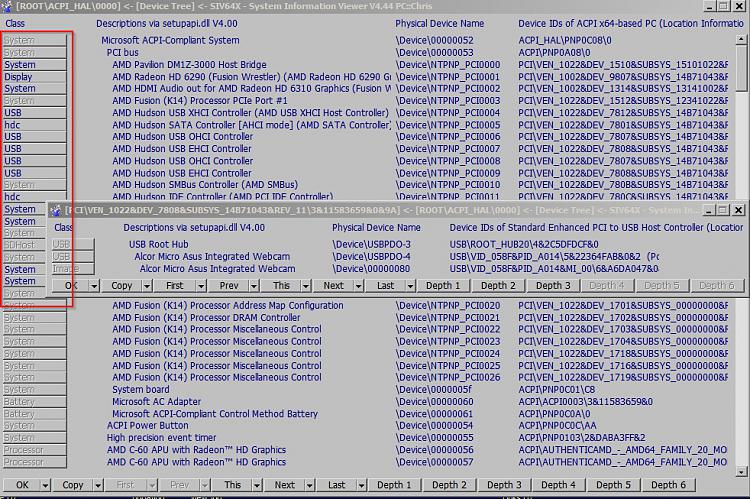
Task: Select Depth 2 in the front window
Action: [498, 286]
